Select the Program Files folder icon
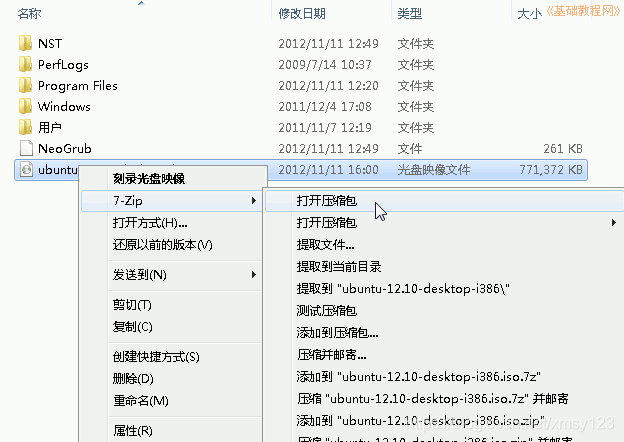Viewport: 624px width, 442px height. [x=25, y=85]
